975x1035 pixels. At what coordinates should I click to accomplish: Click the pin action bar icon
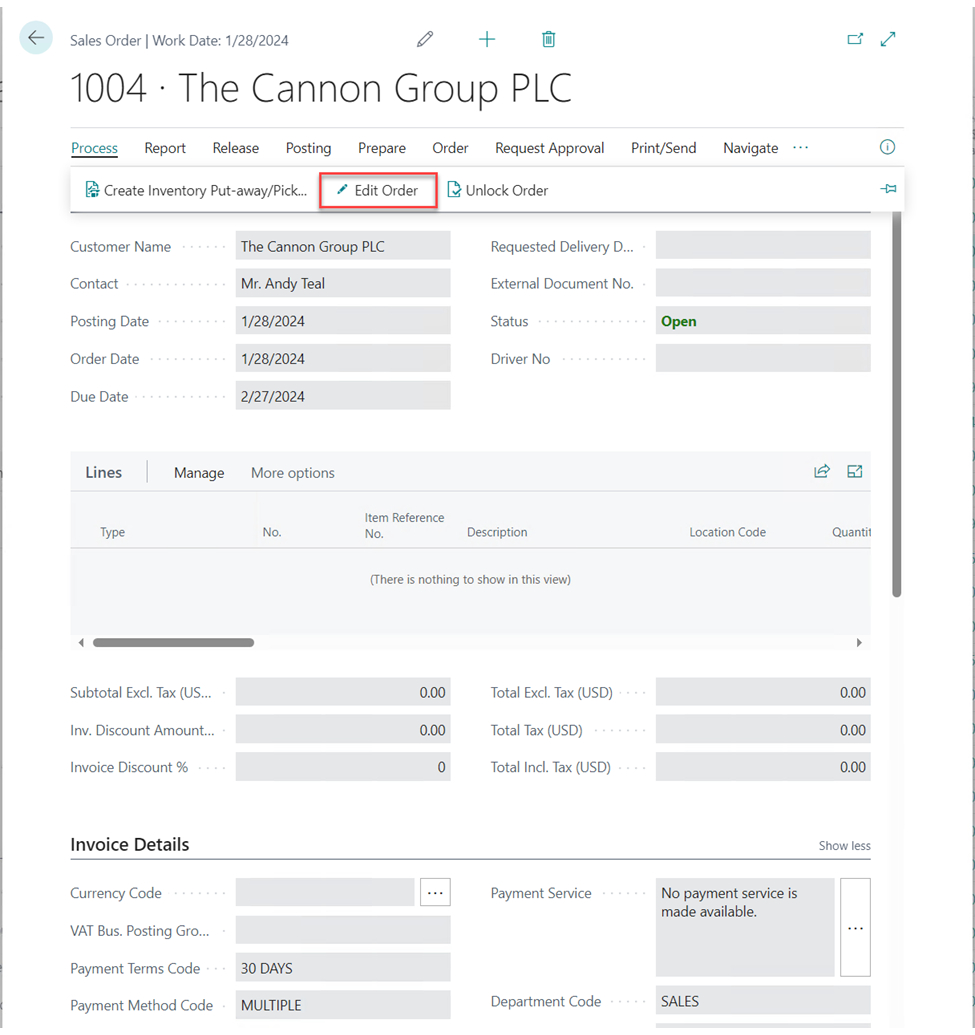888,189
